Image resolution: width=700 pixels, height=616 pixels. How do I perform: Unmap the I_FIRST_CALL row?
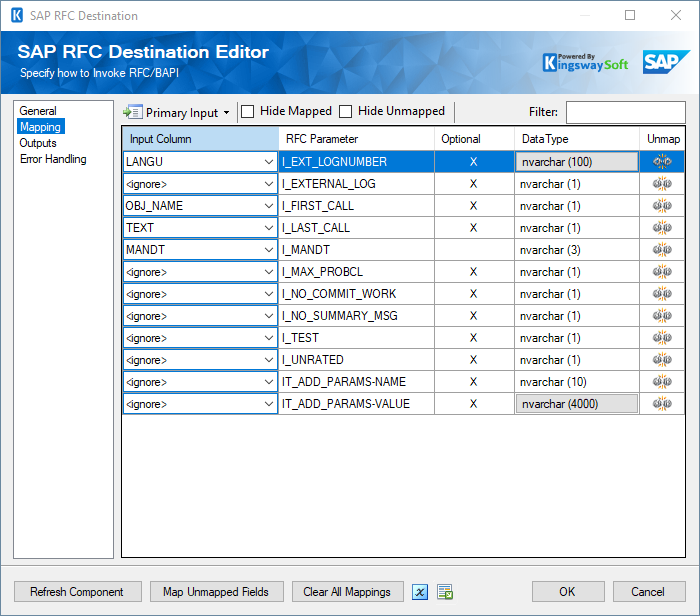pos(662,205)
